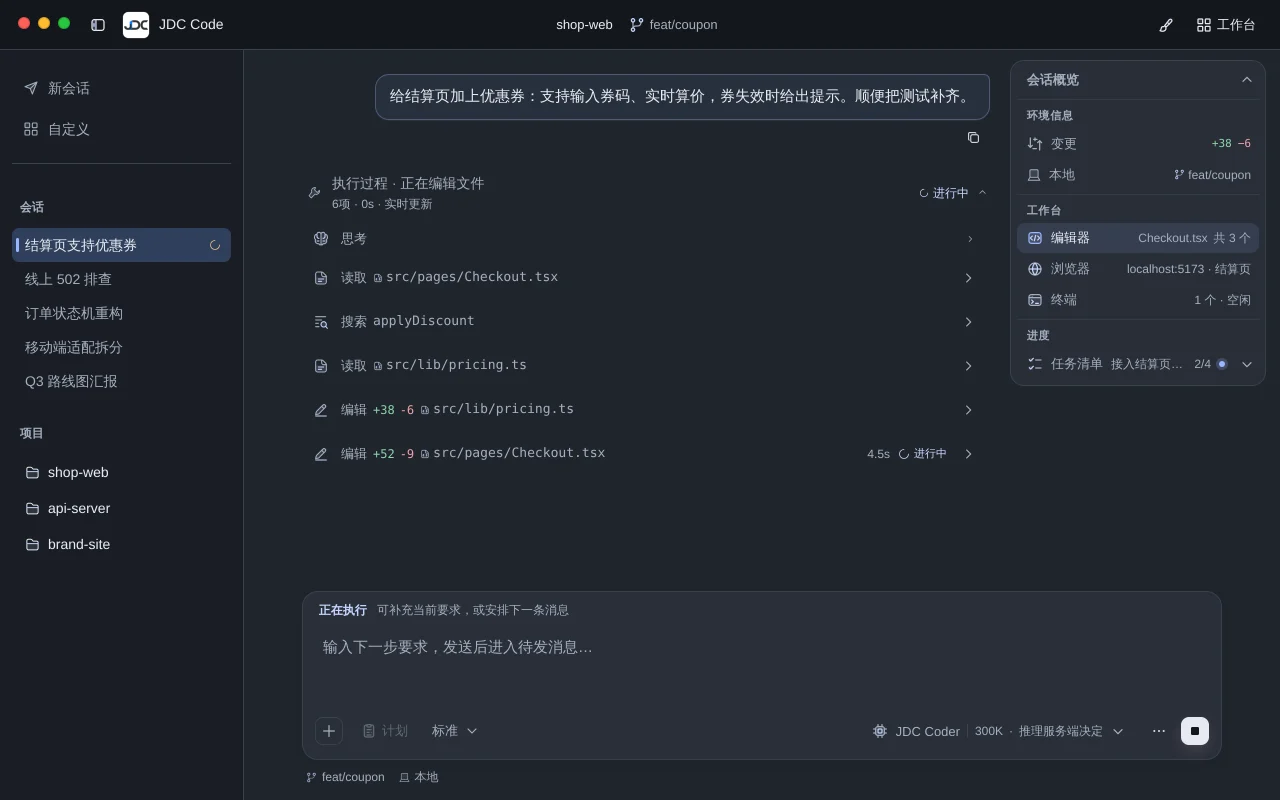Open the more options ellipsis
Screen dimensions: 1280x800
tap(1159, 731)
